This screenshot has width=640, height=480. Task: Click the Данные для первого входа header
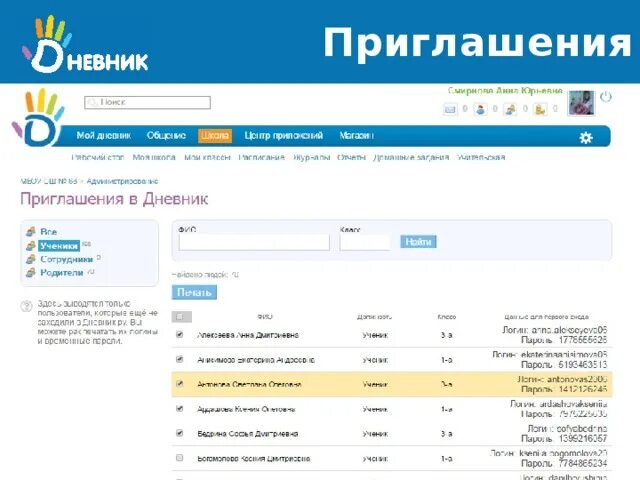(547, 317)
